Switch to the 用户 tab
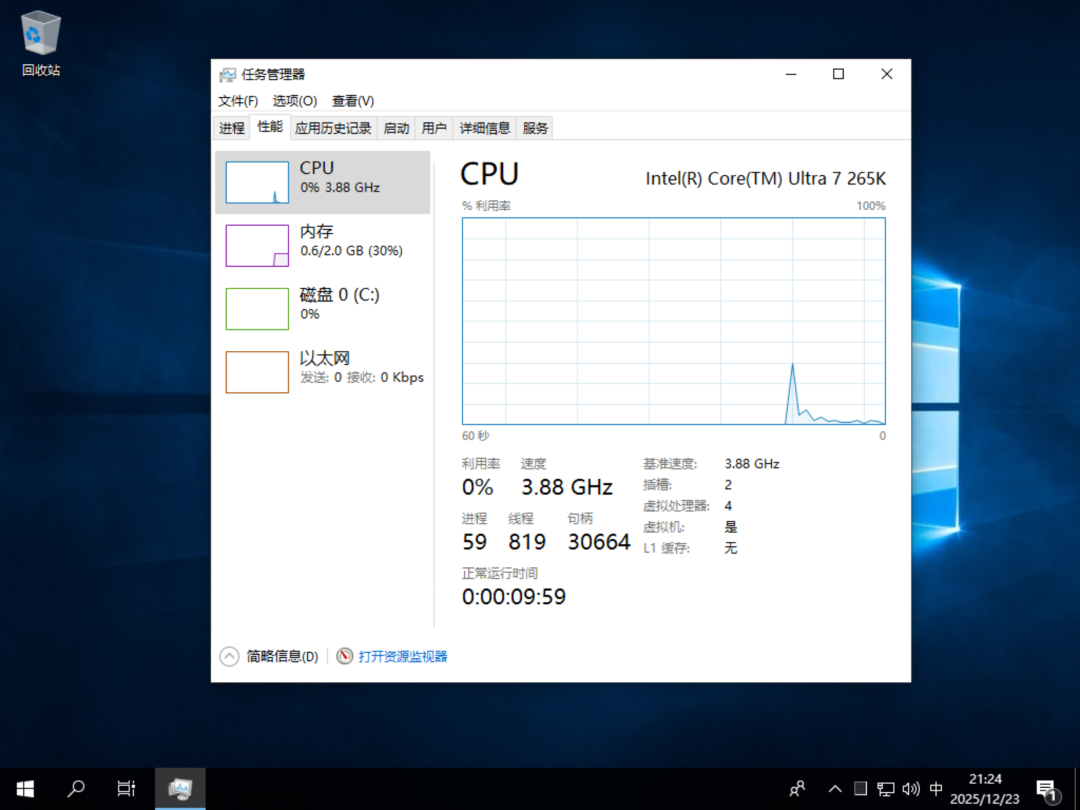Image resolution: width=1080 pixels, height=810 pixels. pos(434,128)
